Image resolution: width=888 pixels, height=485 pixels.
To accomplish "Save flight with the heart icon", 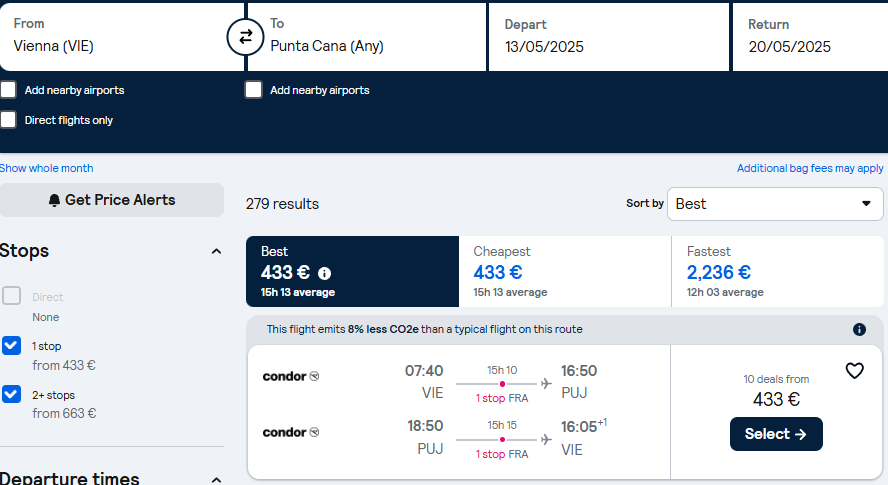I will pyautogui.click(x=855, y=371).
